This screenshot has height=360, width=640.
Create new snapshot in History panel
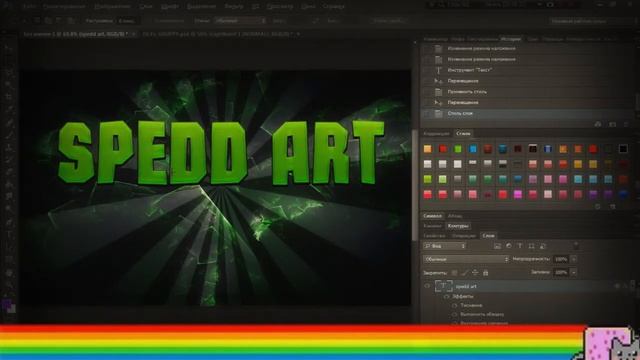pos(612,124)
